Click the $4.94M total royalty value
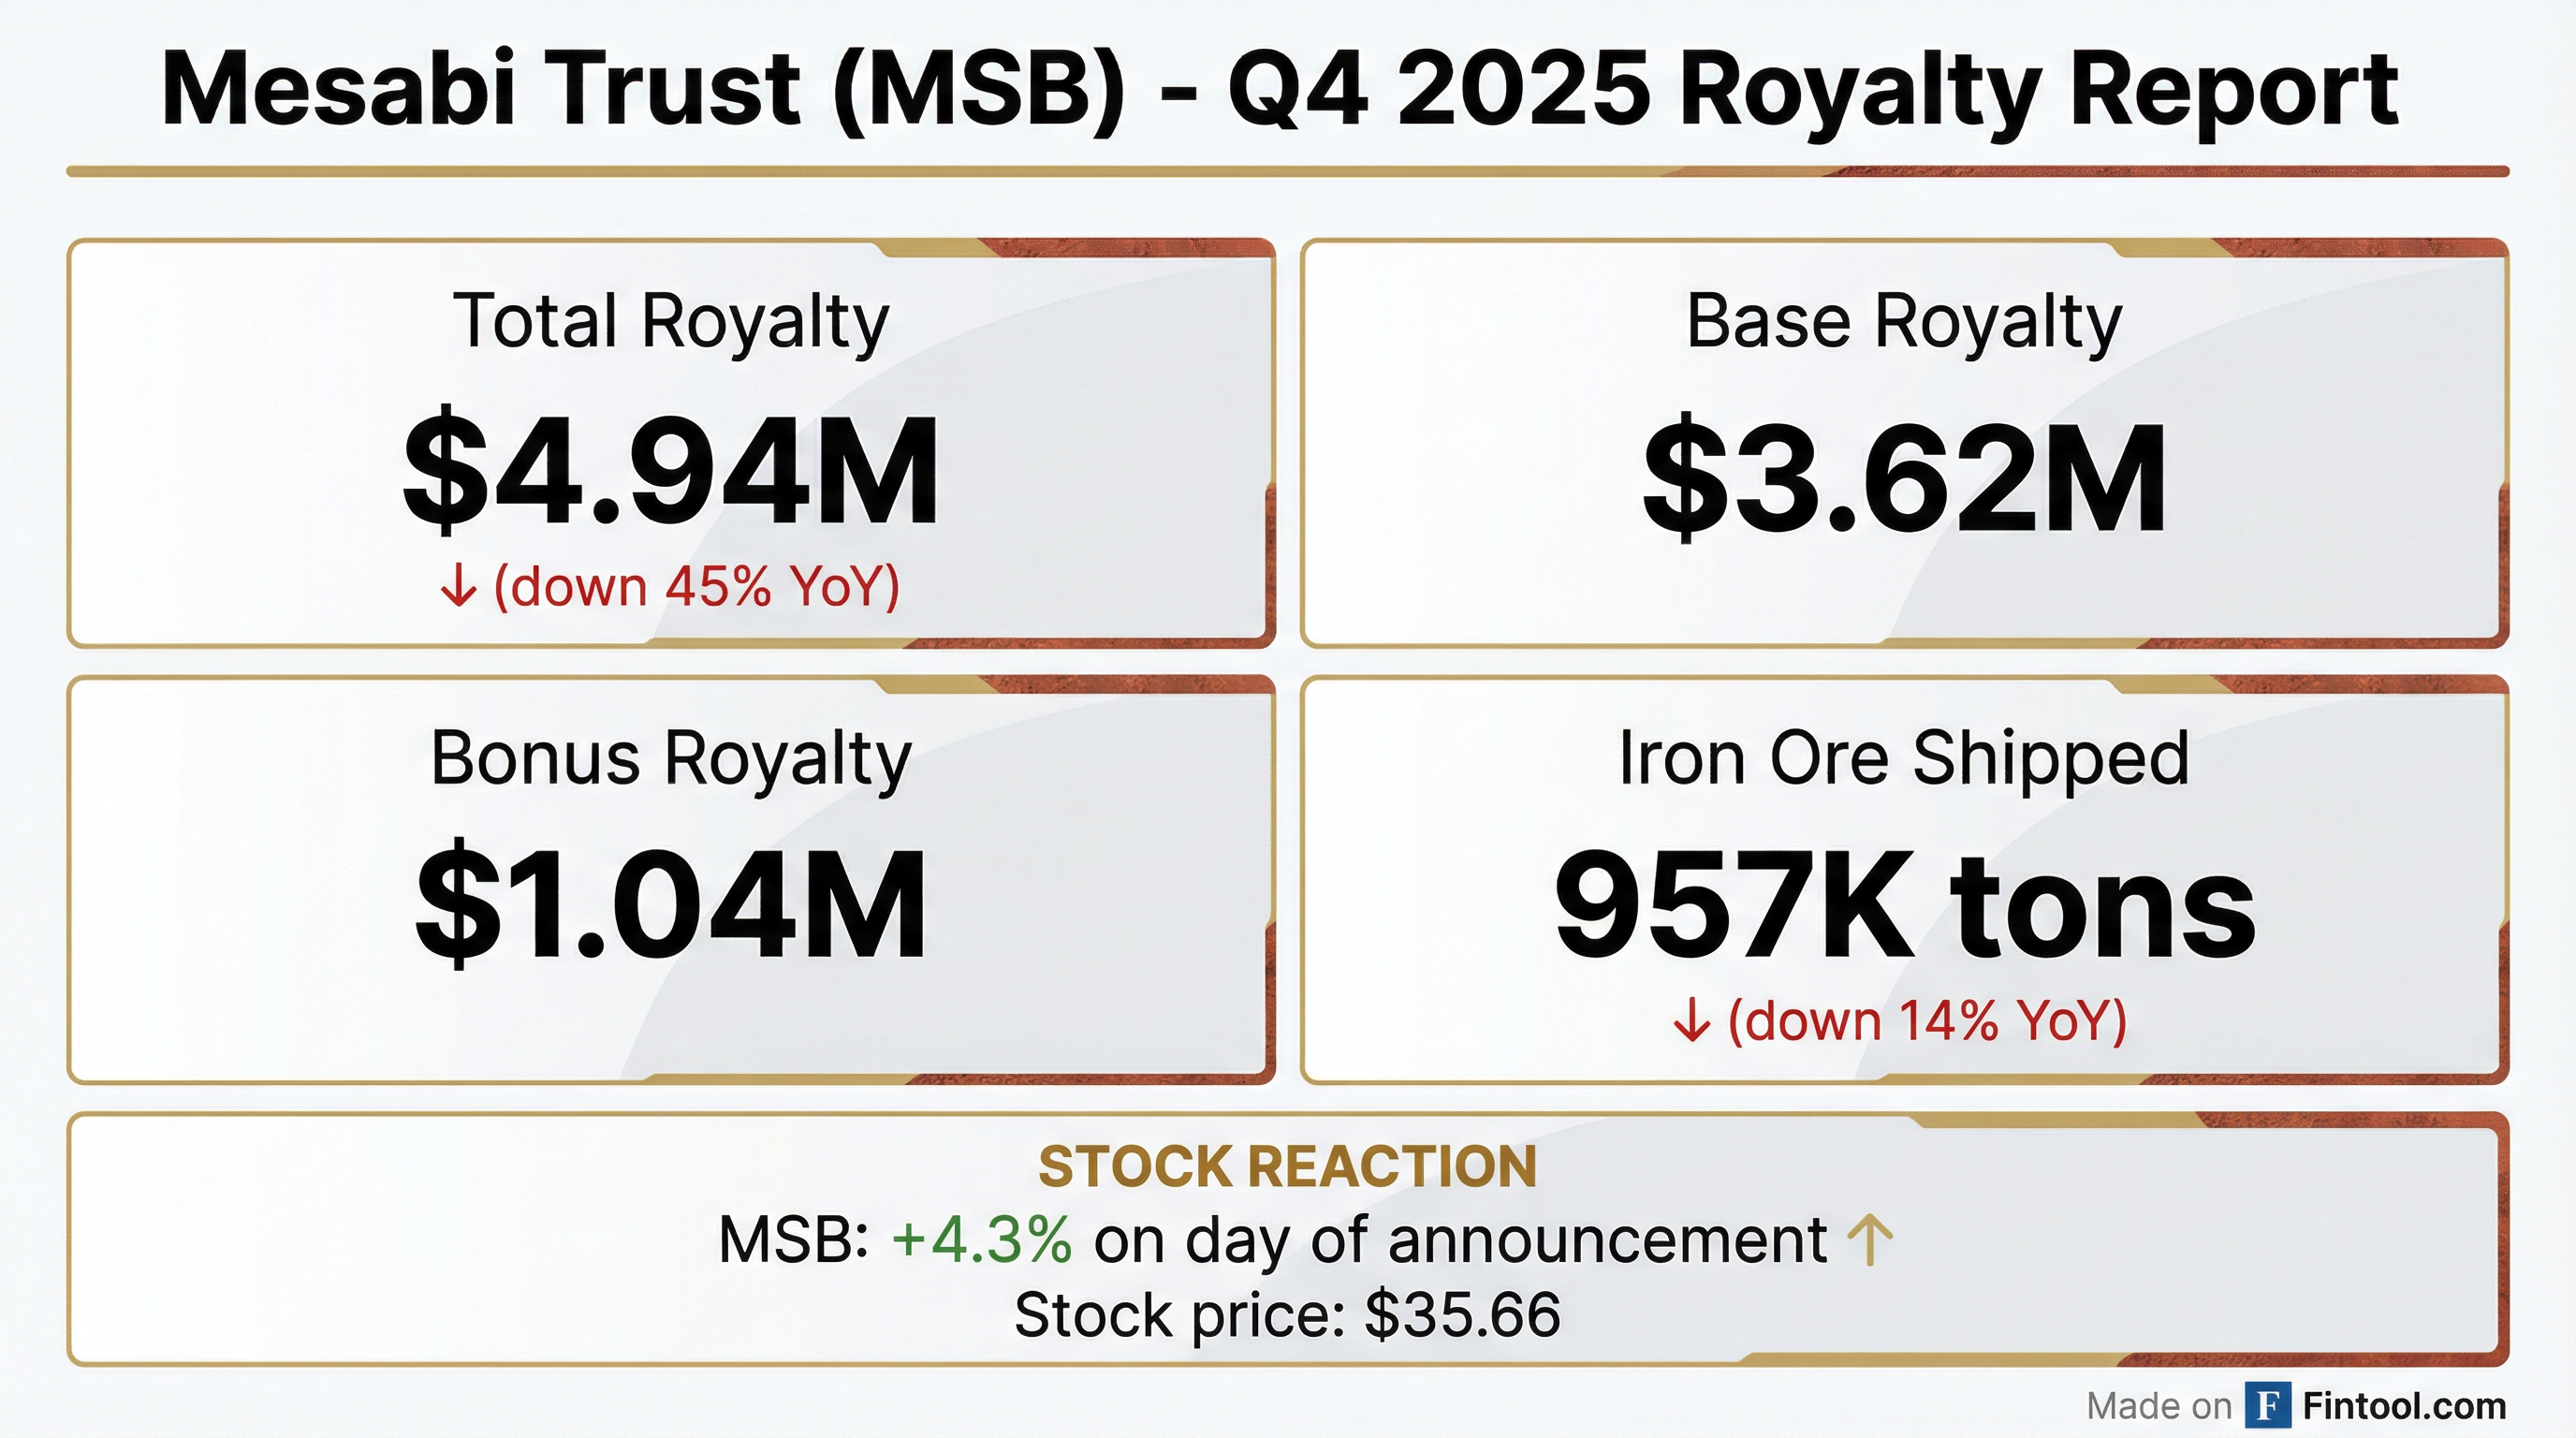The height and width of the screenshot is (1438, 2576). click(x=670, y=472)
